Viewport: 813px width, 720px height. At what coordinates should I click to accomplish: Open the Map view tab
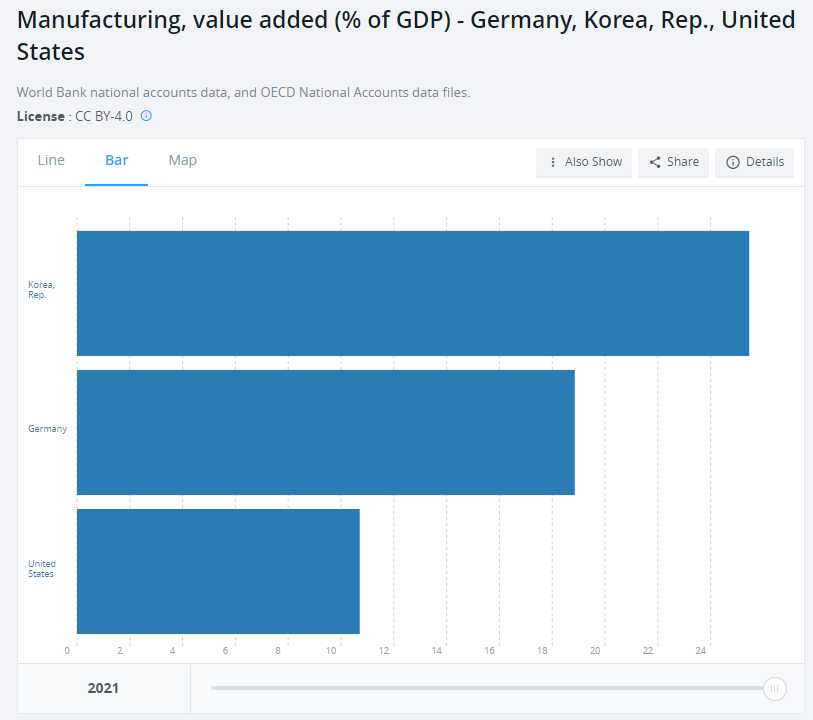(x=183, y=160)
